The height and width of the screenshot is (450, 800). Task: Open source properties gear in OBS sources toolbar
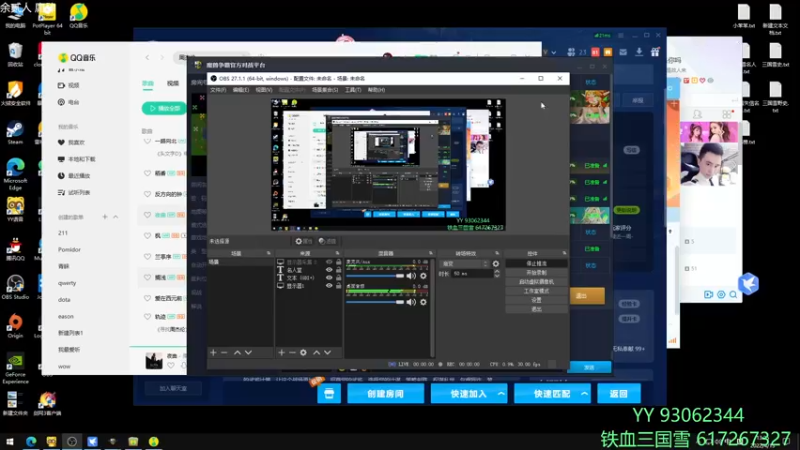[303, 353]
